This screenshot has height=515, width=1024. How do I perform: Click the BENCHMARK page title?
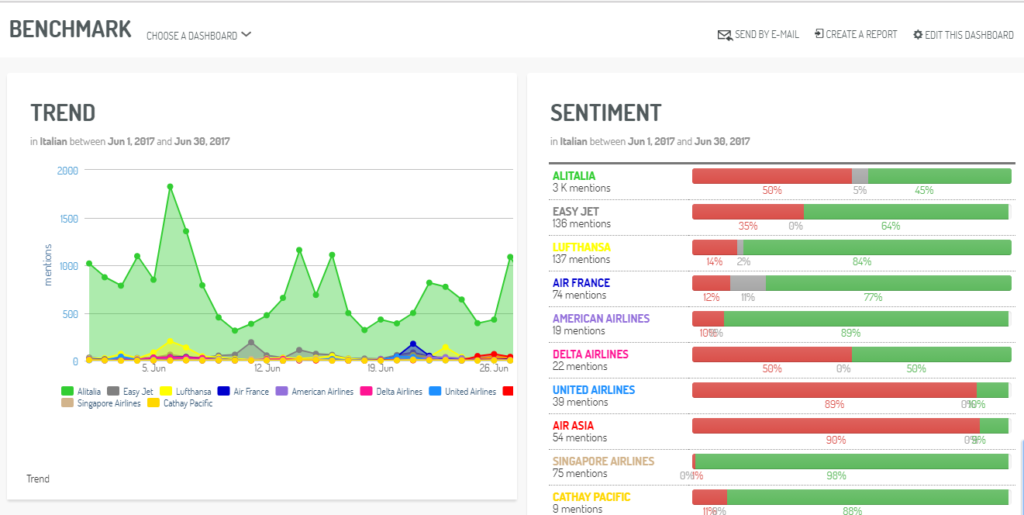[70, 29]
